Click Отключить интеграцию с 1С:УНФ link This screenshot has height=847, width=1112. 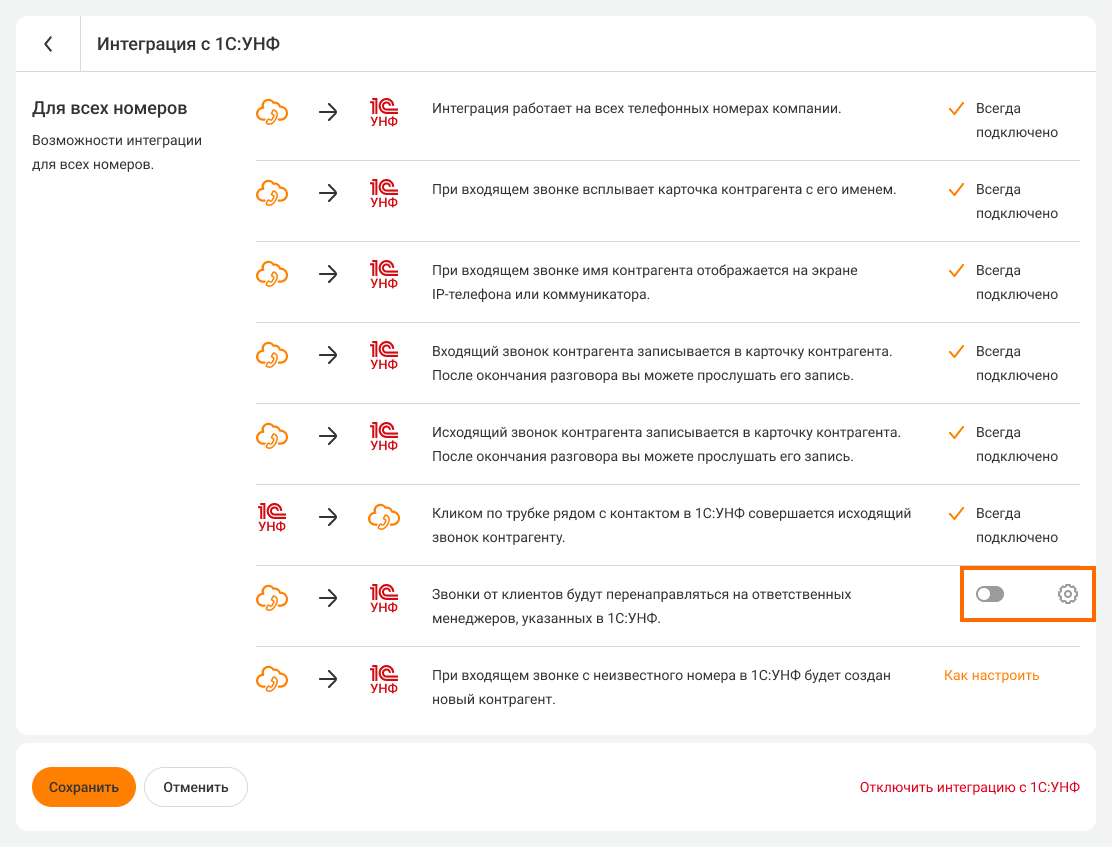[x=969, y=787]
